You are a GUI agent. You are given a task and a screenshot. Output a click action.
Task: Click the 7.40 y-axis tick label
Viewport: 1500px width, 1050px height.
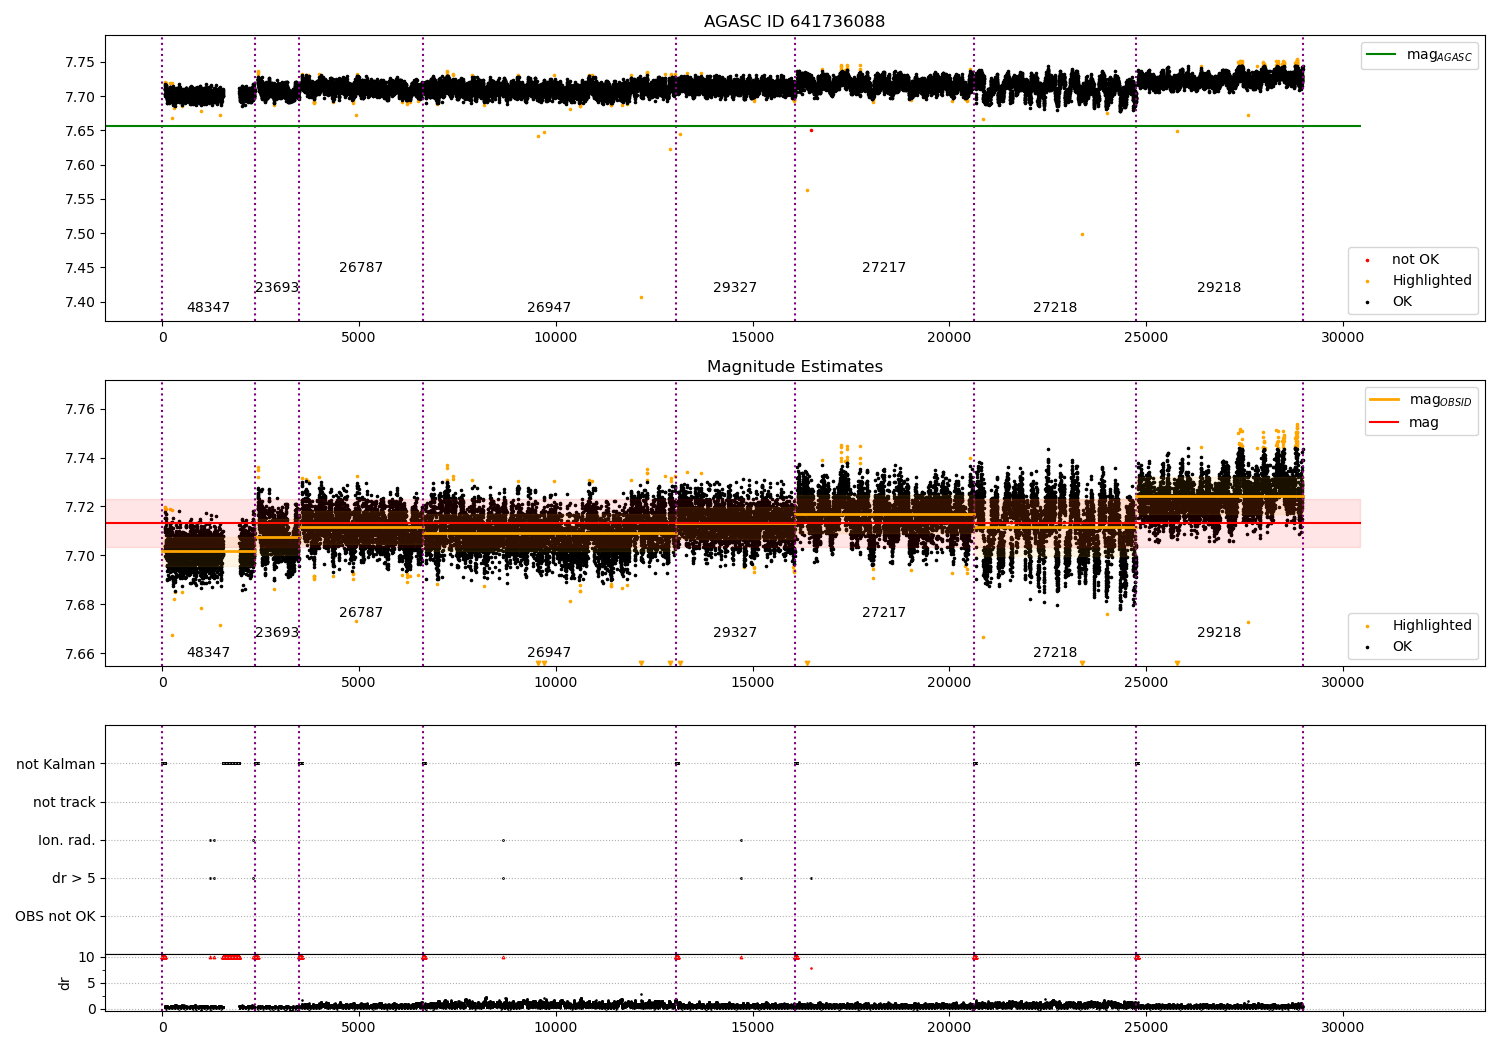click(x=80, y=303)
